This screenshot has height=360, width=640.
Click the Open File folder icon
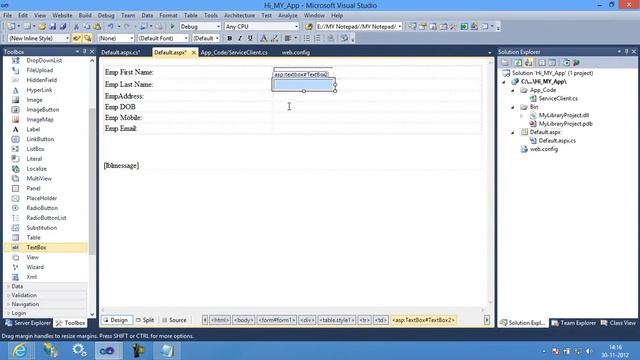pyautogui.click(x=42, y=27)
